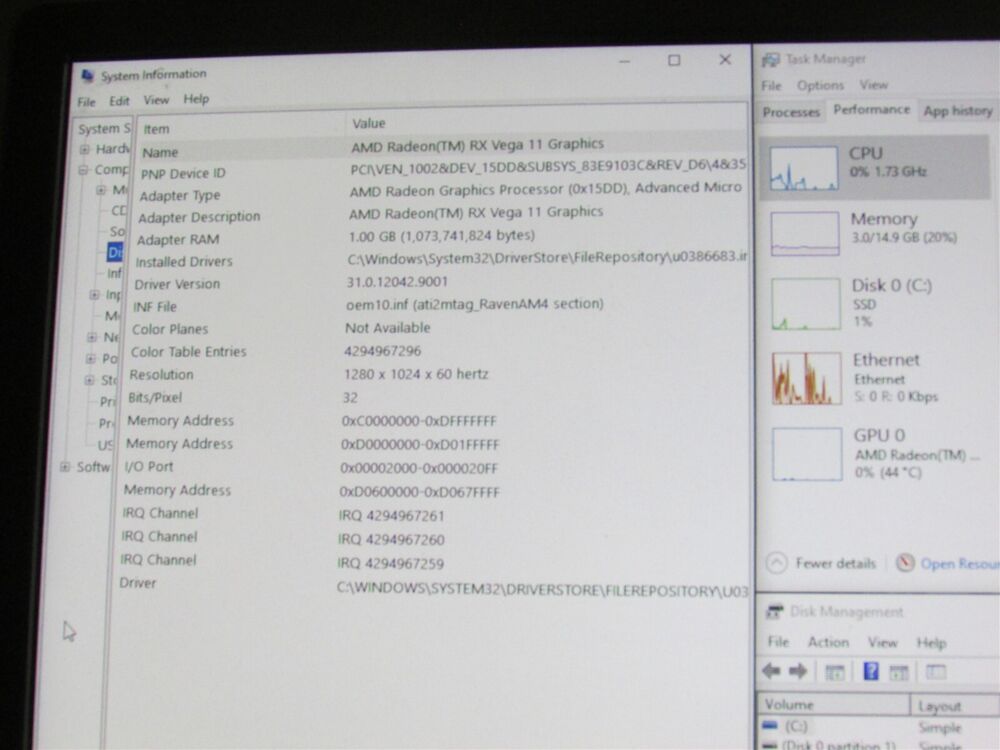Go back in Disk Management toolbar
Viewport: 1000px width, 750px height.
point(772,671)
